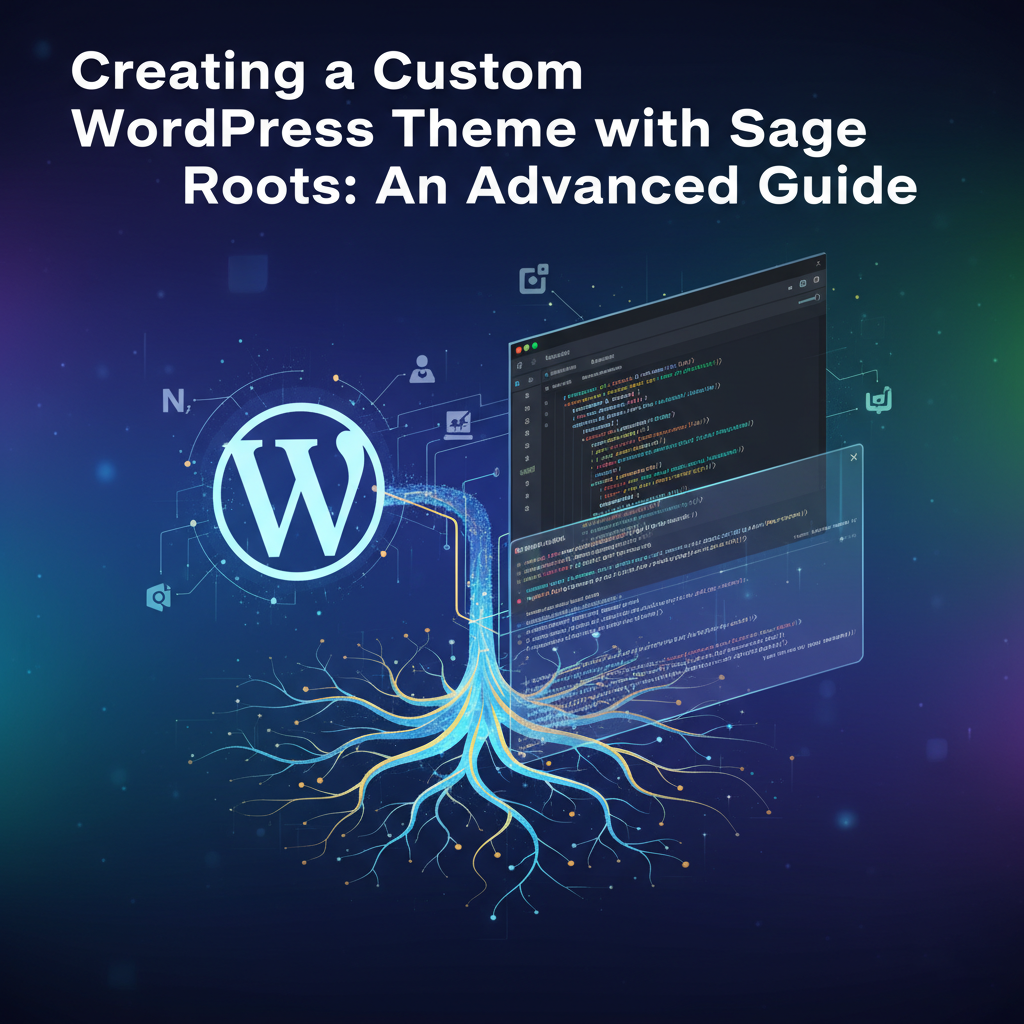Open the search magnifier icon at bottom left
1024x1024 pixels.
point(160,597)
